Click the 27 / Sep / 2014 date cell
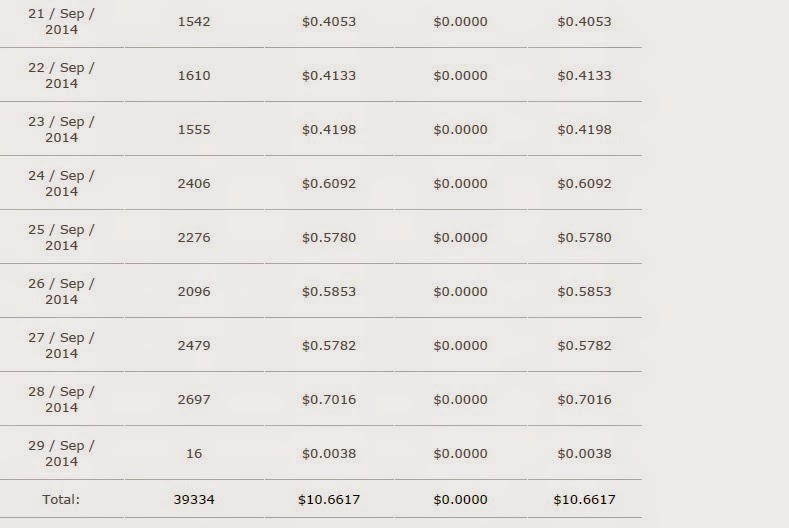789x528 pixels. coord(61,345)
